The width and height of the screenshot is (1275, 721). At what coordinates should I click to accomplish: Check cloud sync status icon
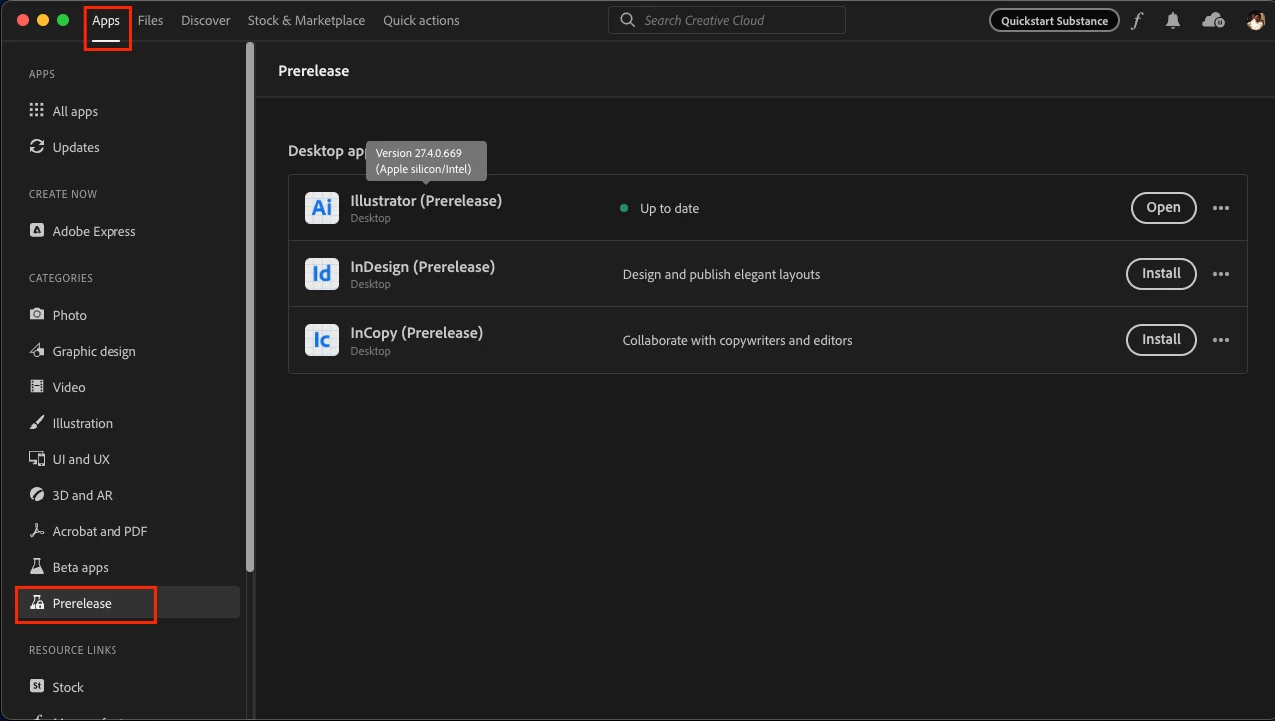pos(1213,21)
